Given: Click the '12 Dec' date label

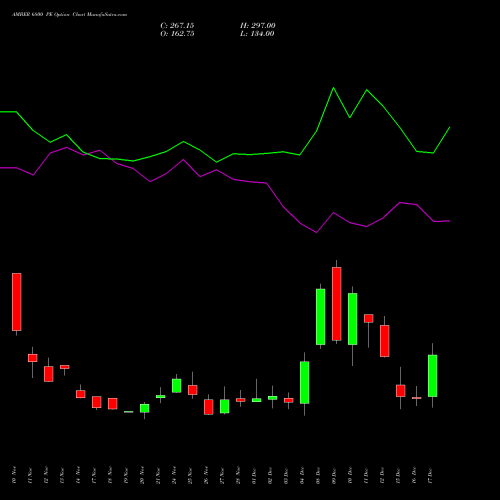Looking at the screenshot, I should (382, 475).
